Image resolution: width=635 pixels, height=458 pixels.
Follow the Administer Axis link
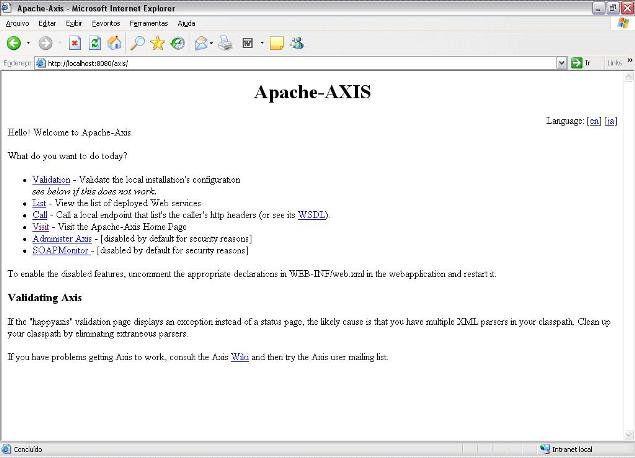click(62, 238)
